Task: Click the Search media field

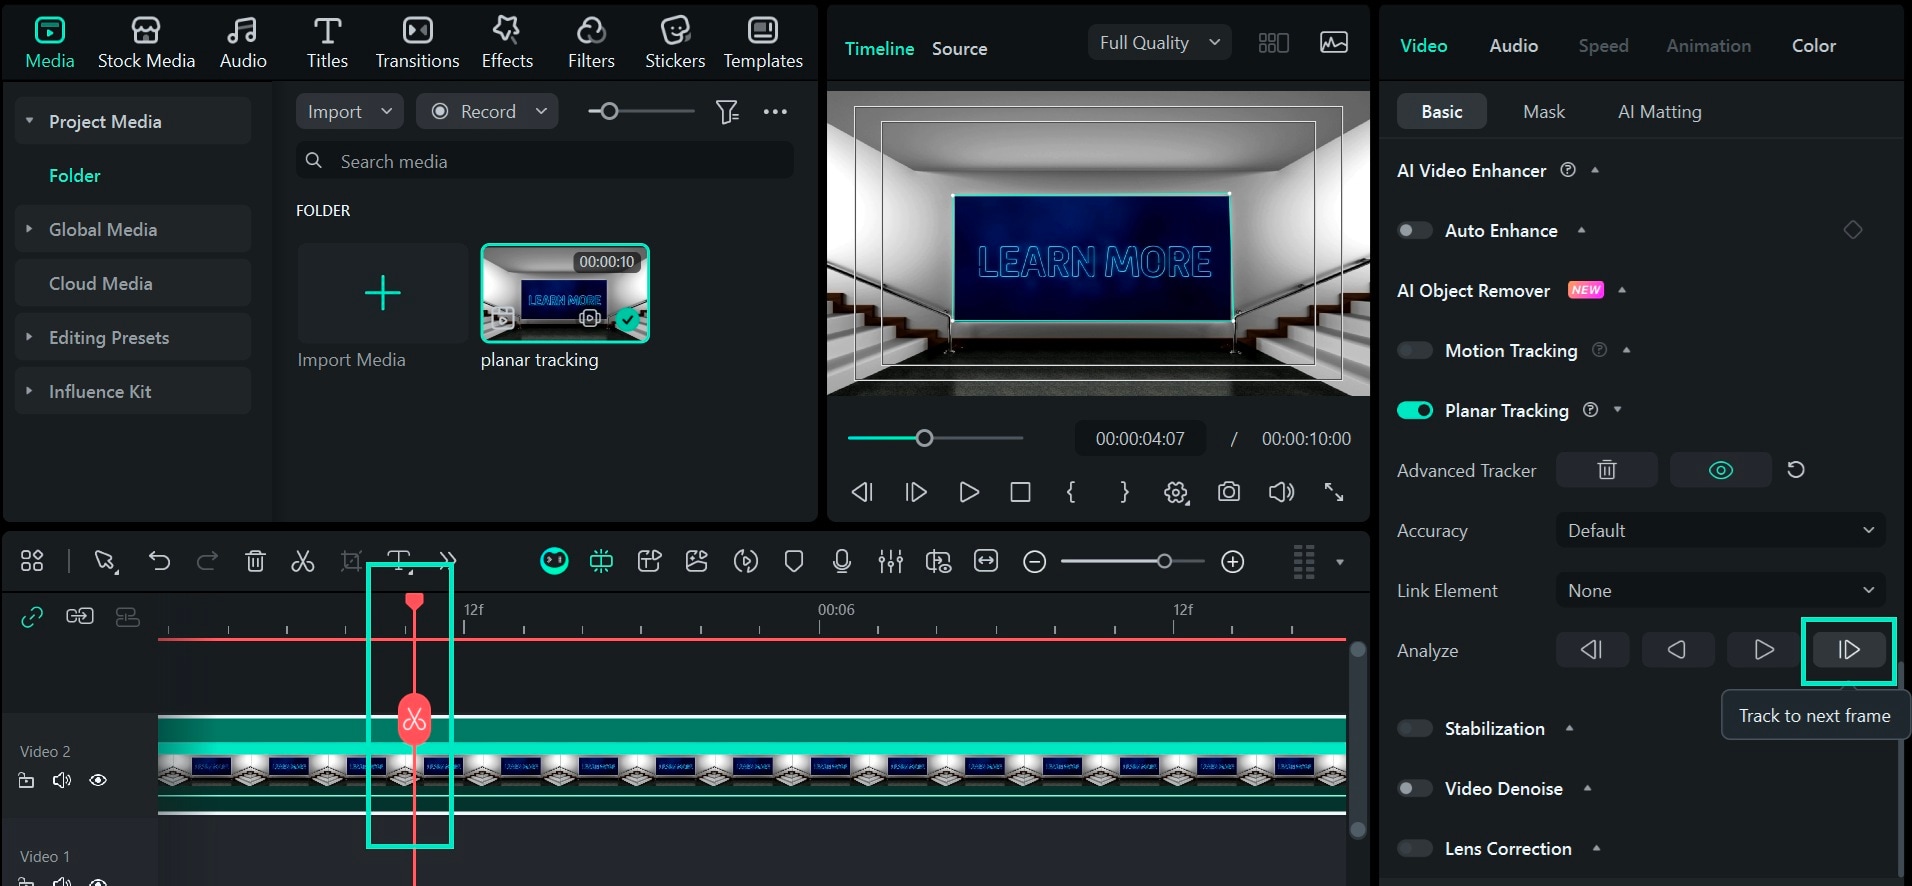Action: 545,162
